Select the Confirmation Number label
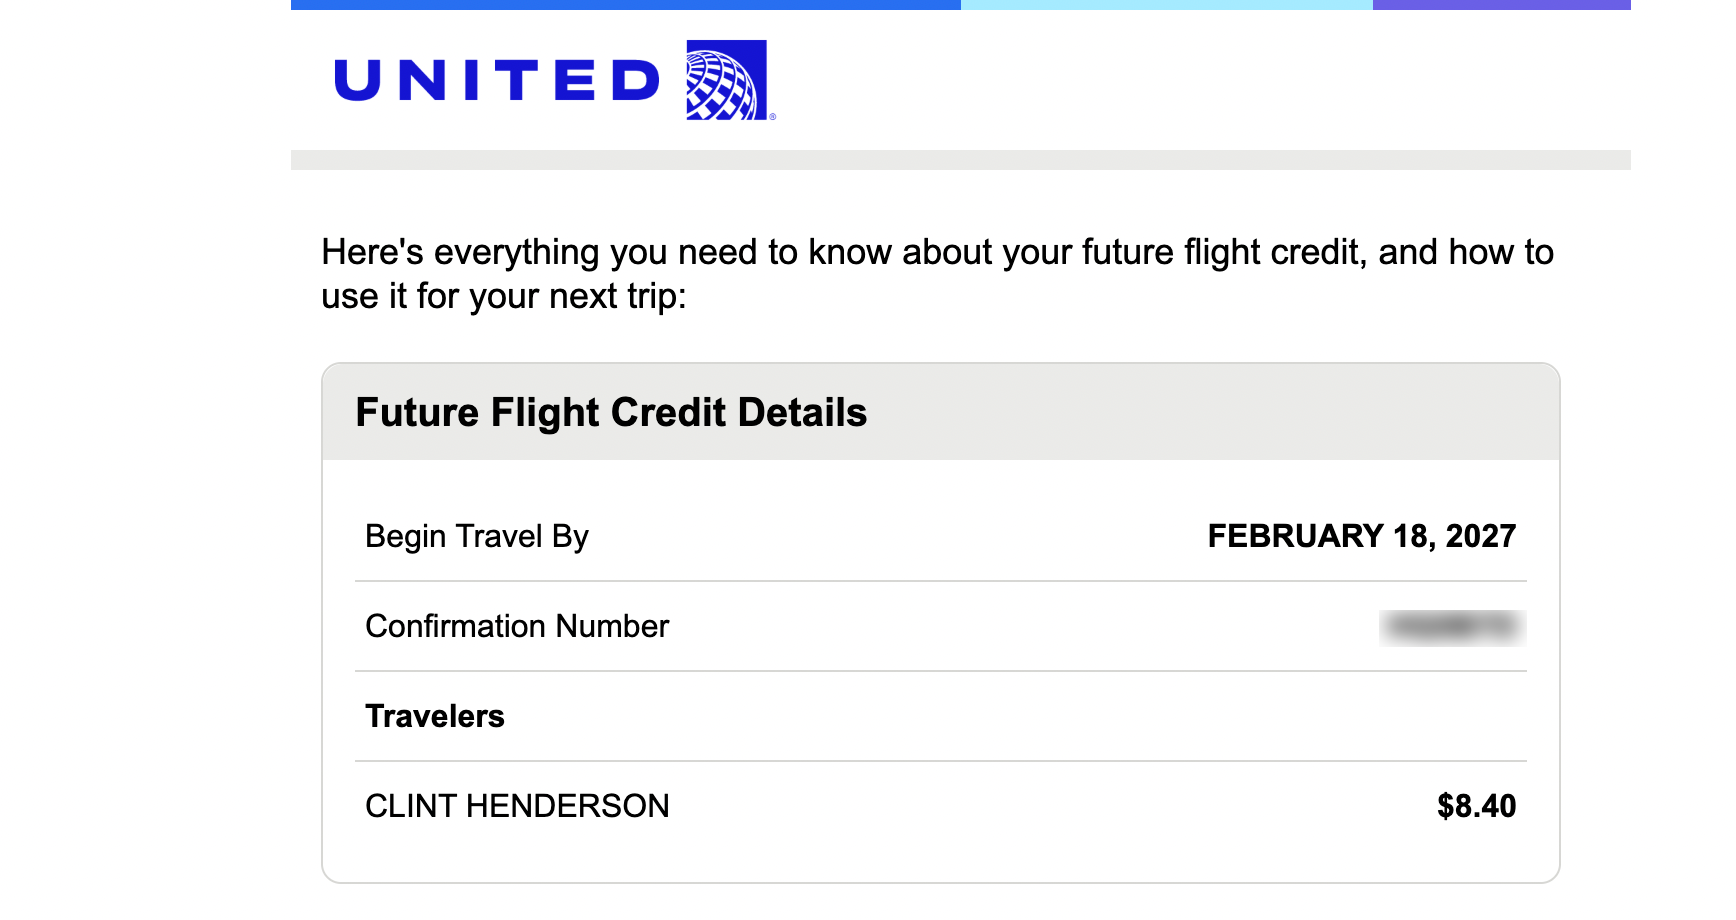The width and height of the screenshot is (1736, 920). pyautogui.click(x=517, y=626)
